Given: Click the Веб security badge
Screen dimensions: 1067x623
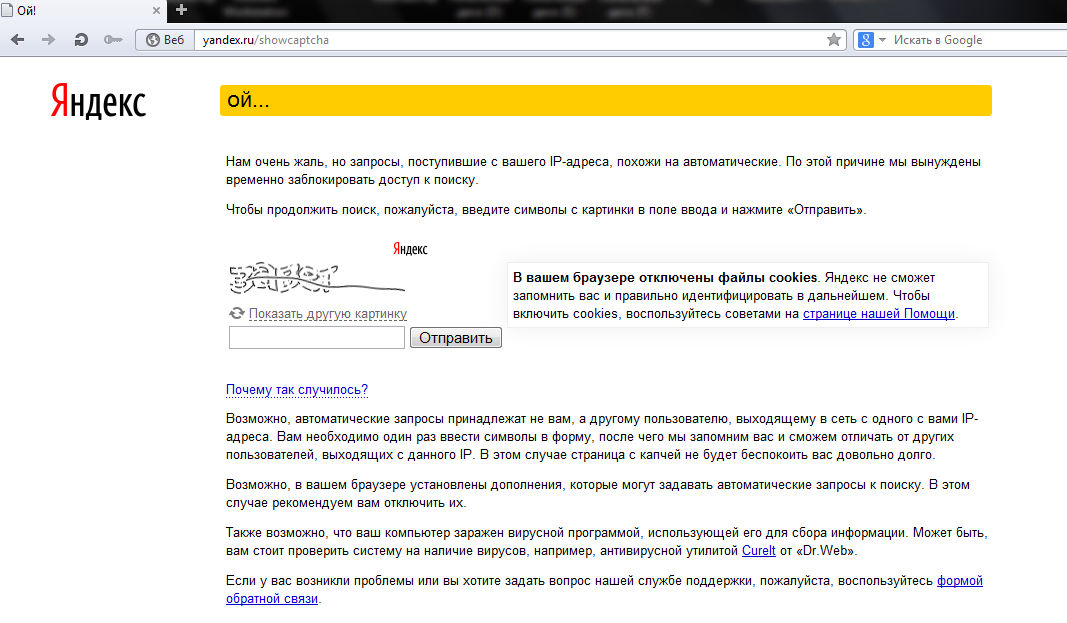Looking at the screenshot, I should [165, 40].
